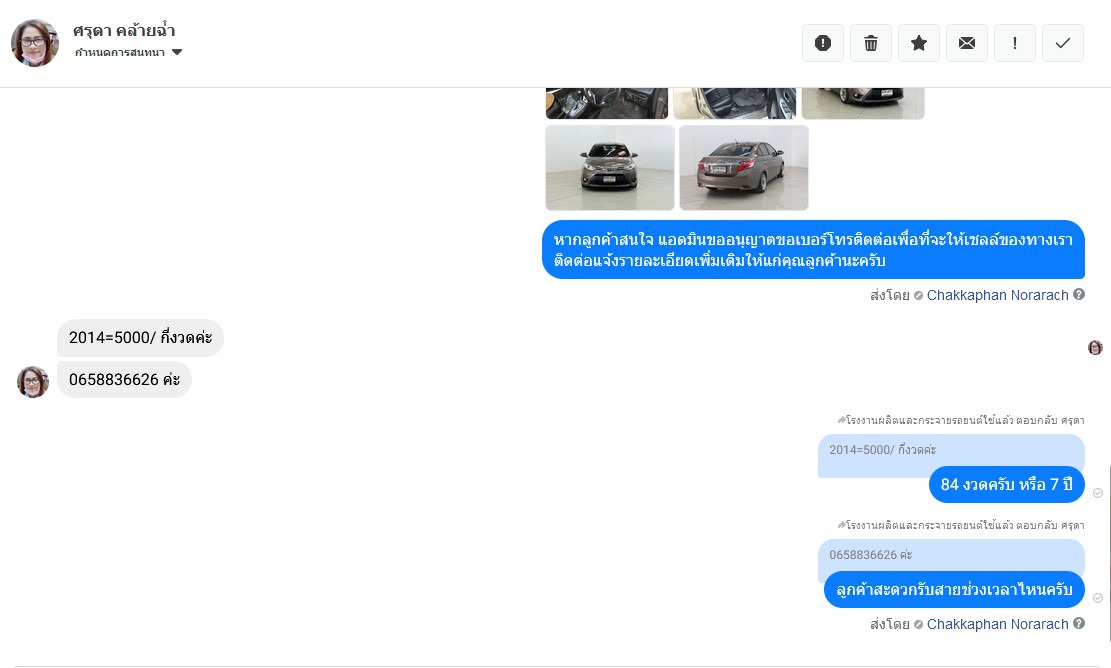Open the rear view car photo thumbnail
This screenshot has width=1111, height=668.
pos(744,168)
